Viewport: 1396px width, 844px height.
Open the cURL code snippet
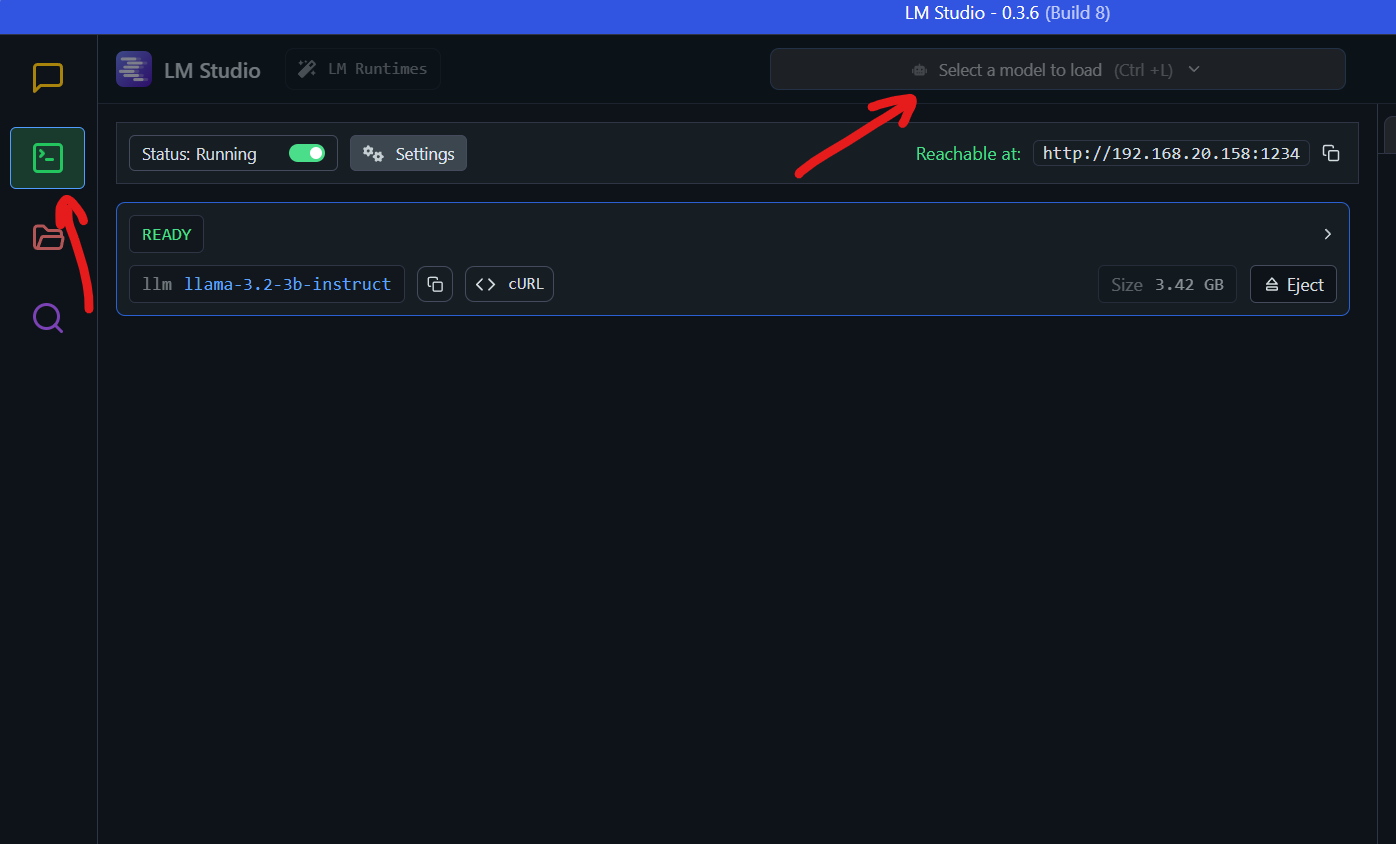(x=509, y=284)
